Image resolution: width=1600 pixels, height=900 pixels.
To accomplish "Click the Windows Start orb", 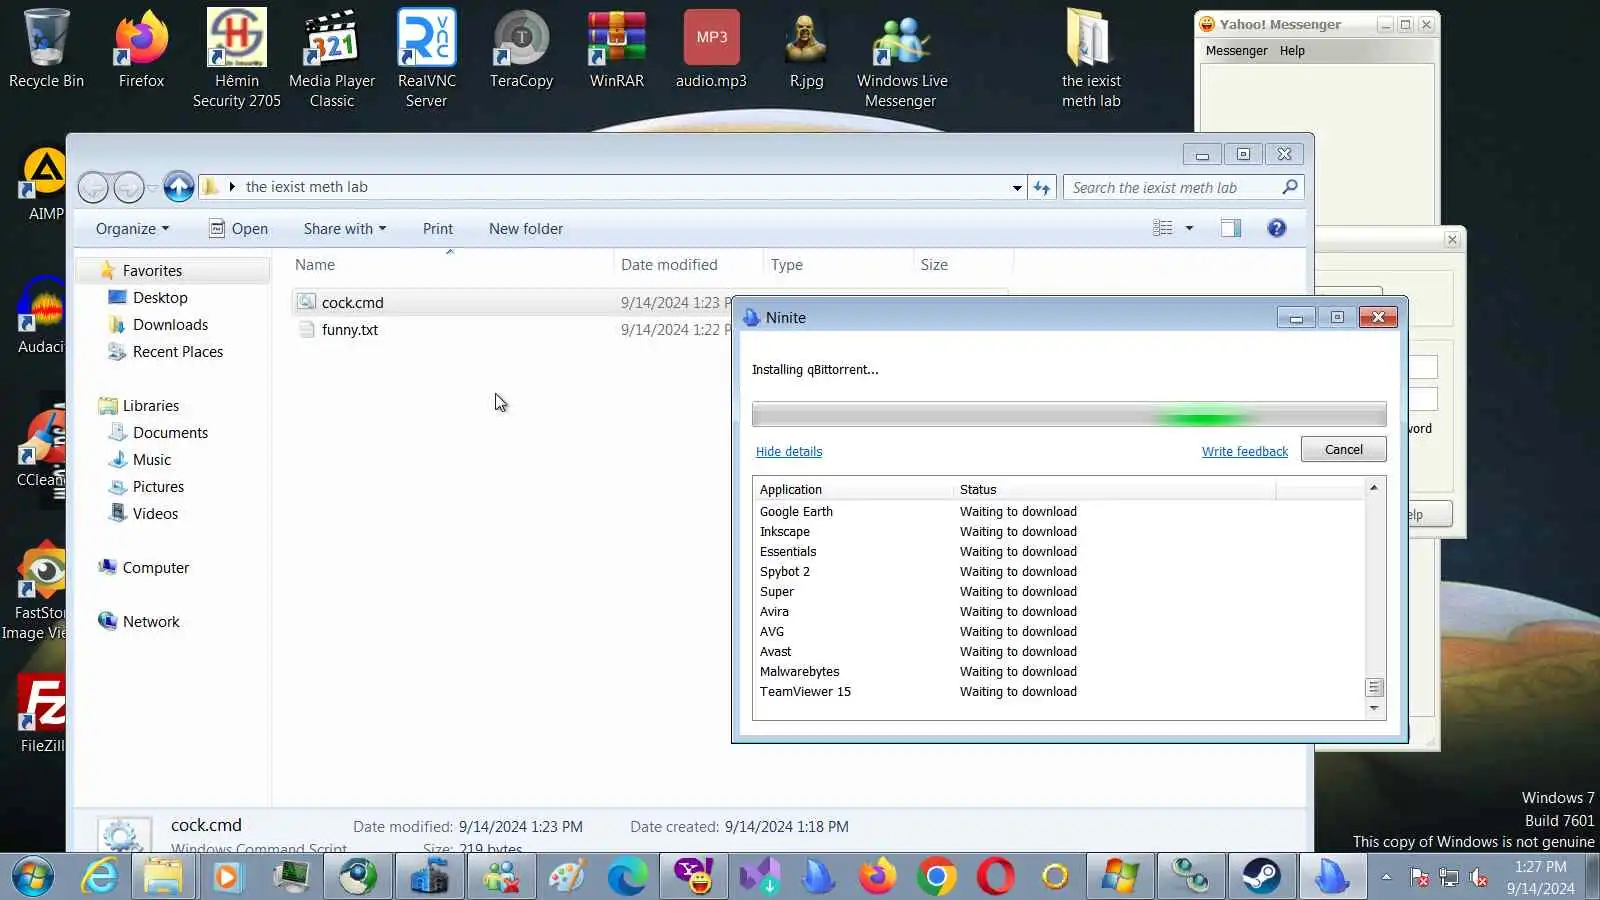I will (x=33, y=877).
